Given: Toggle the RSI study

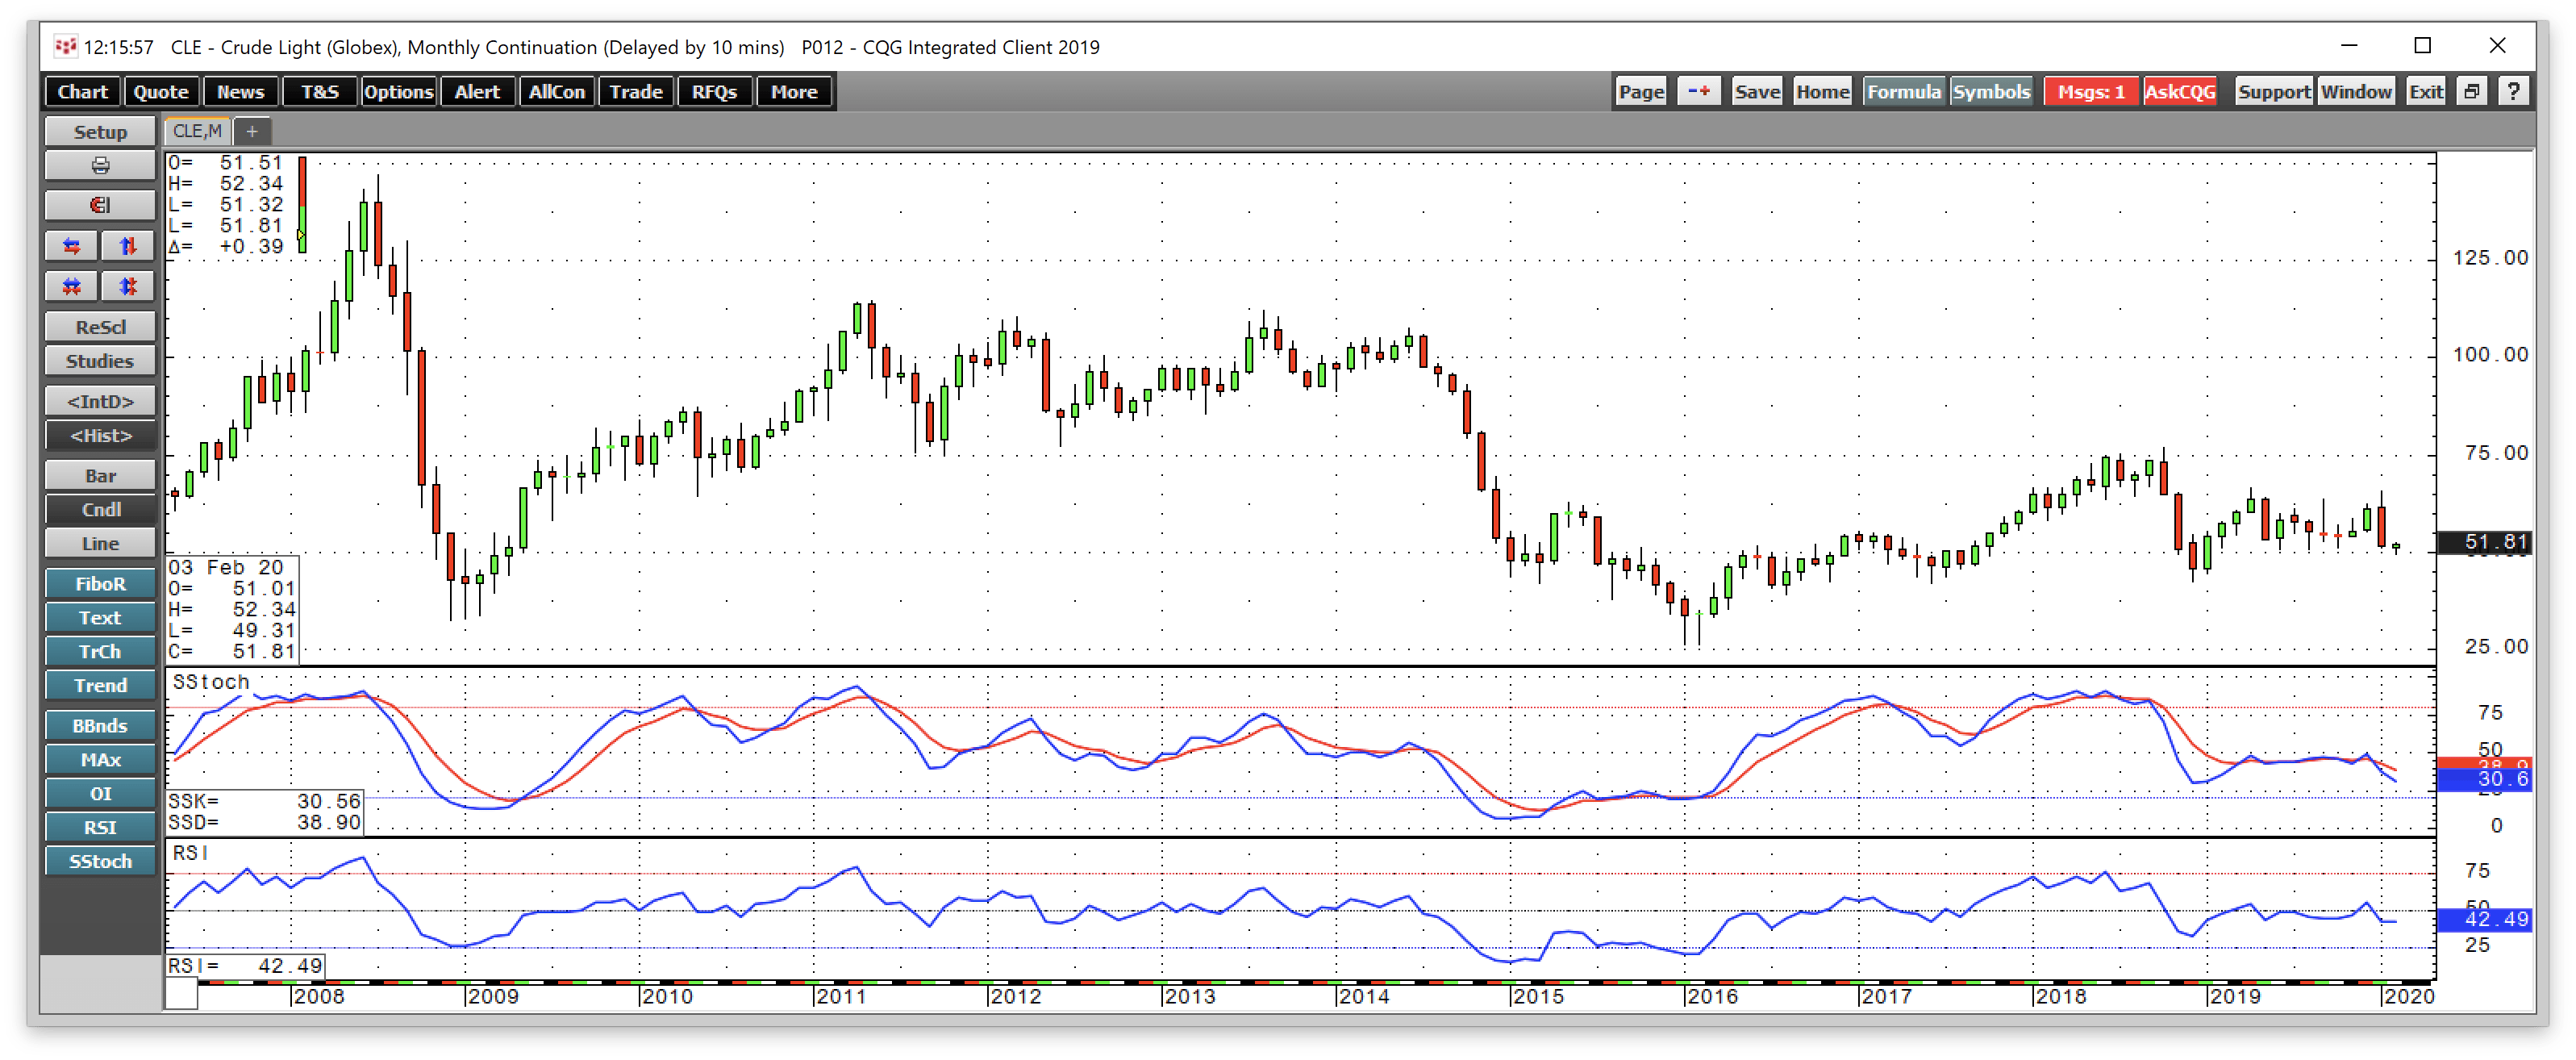Looking at the screenshot, I should pos(100,828).
